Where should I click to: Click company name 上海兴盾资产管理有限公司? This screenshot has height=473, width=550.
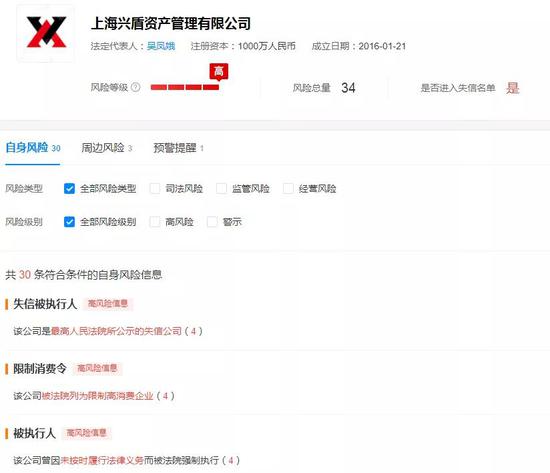(171, 24)
